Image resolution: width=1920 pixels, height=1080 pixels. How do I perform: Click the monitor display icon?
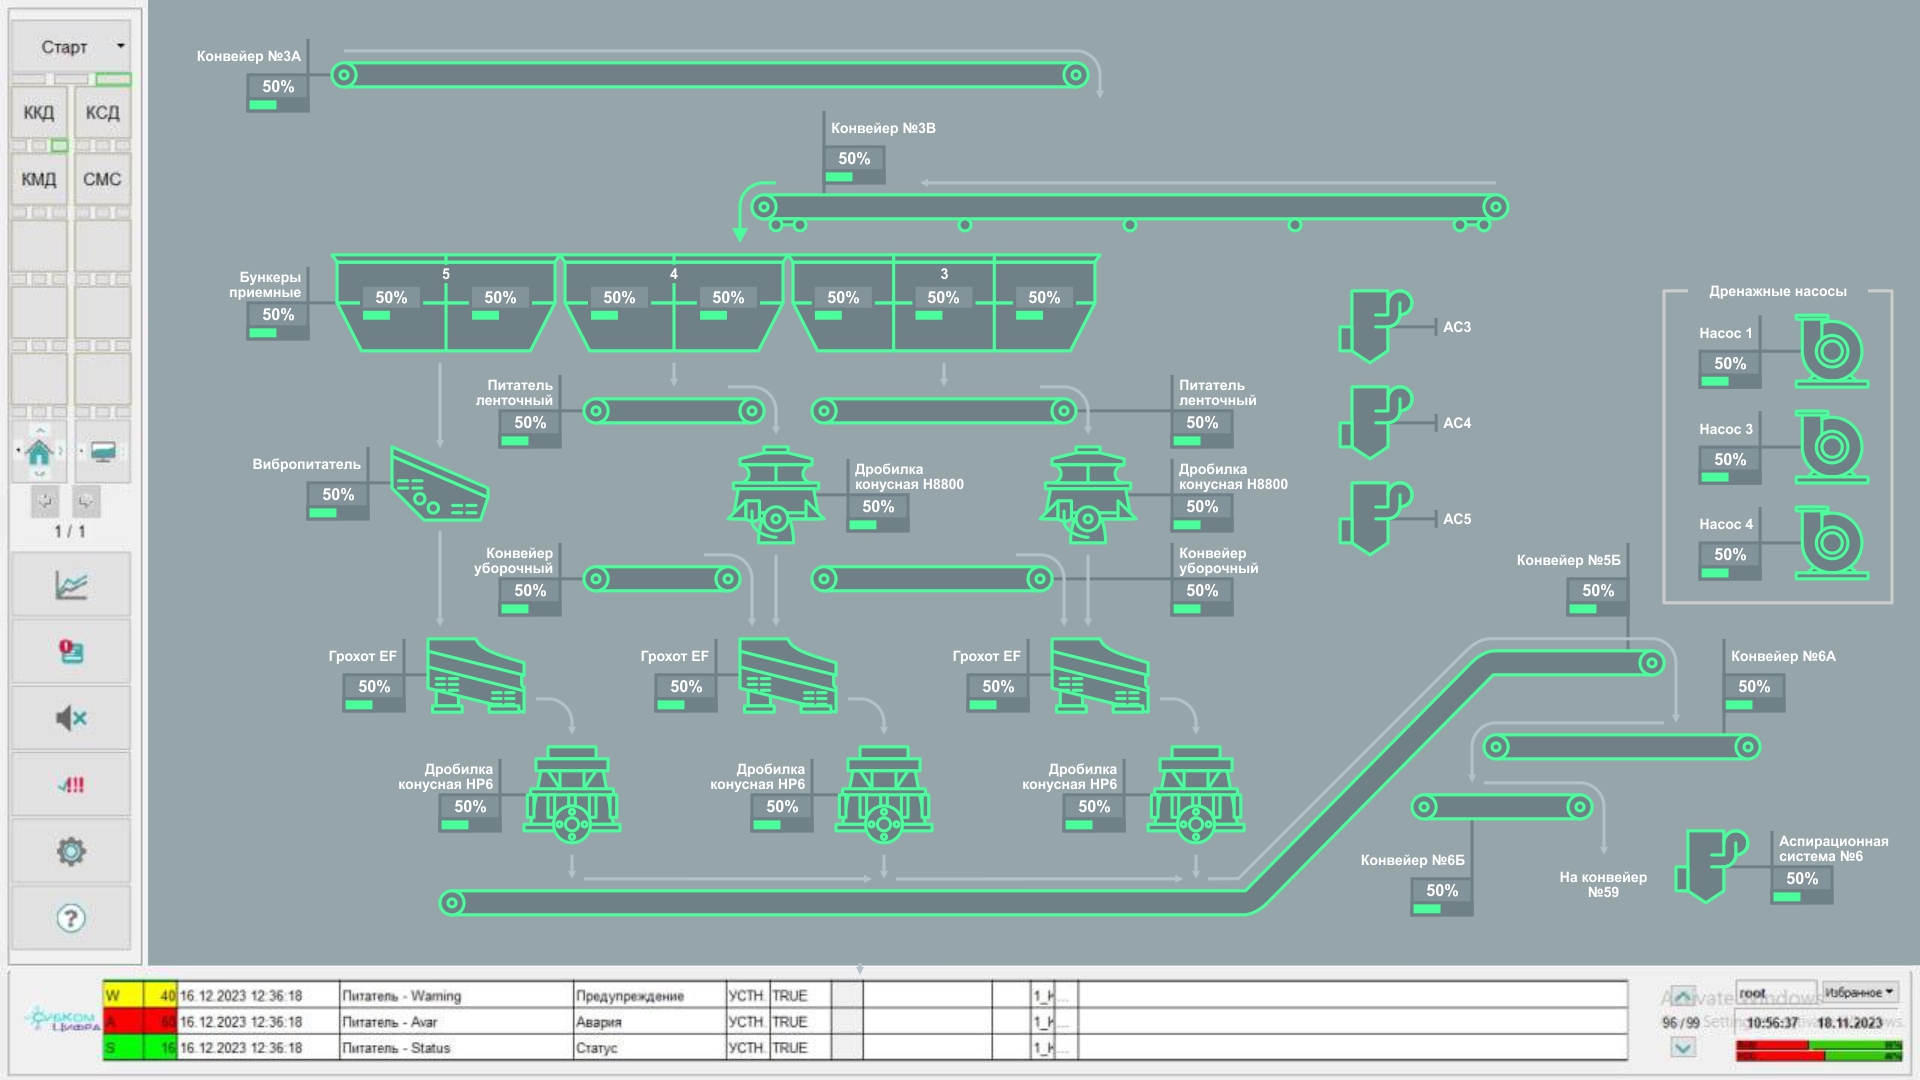coord(102,452)
